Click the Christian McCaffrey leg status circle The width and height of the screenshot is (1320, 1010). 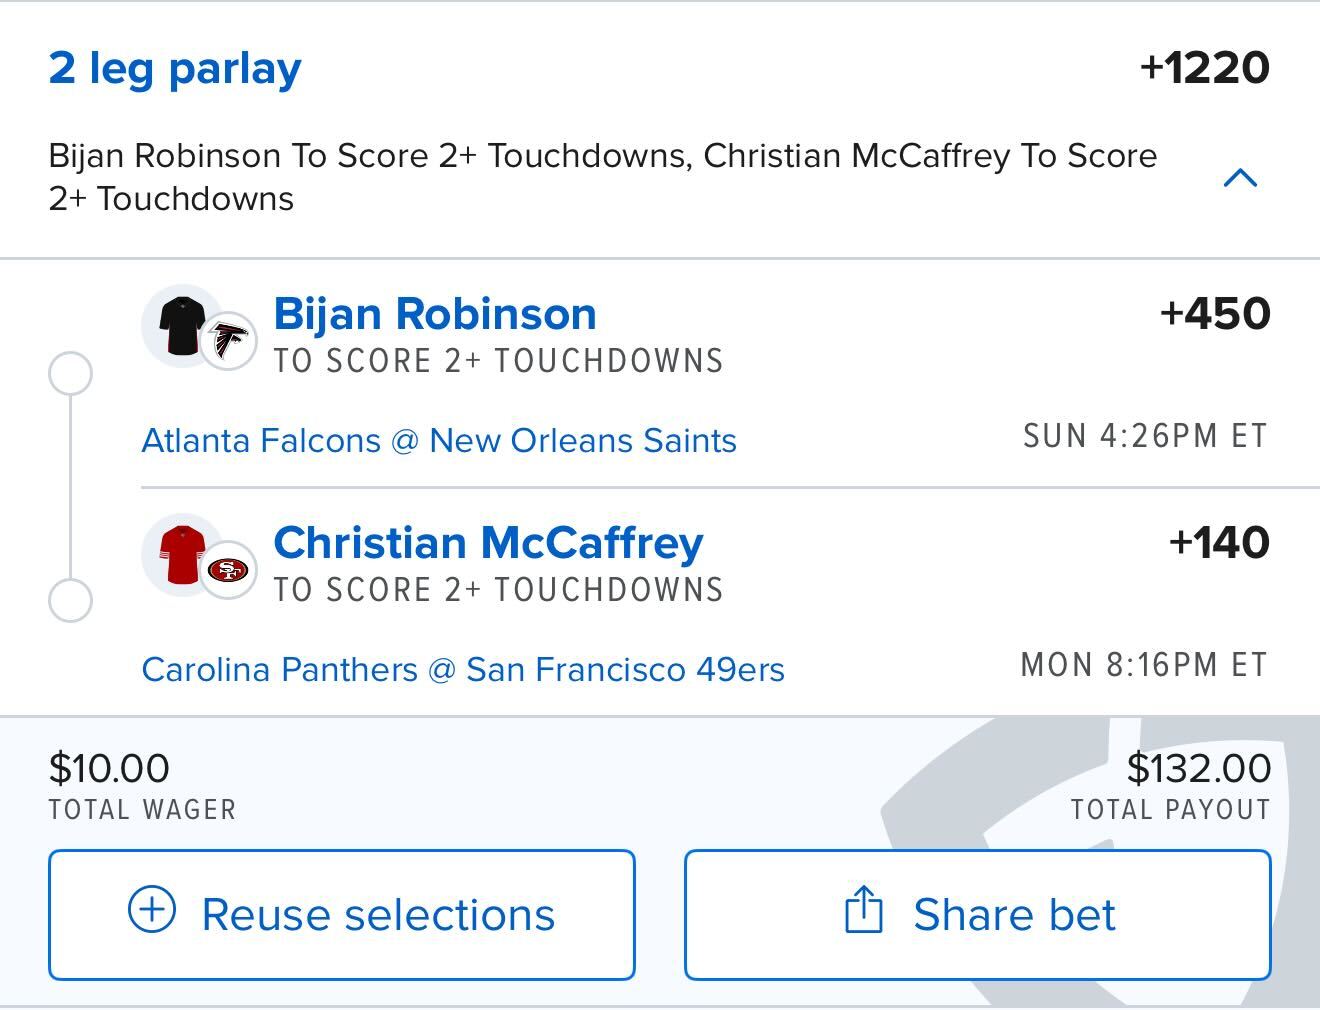point(70,602)
